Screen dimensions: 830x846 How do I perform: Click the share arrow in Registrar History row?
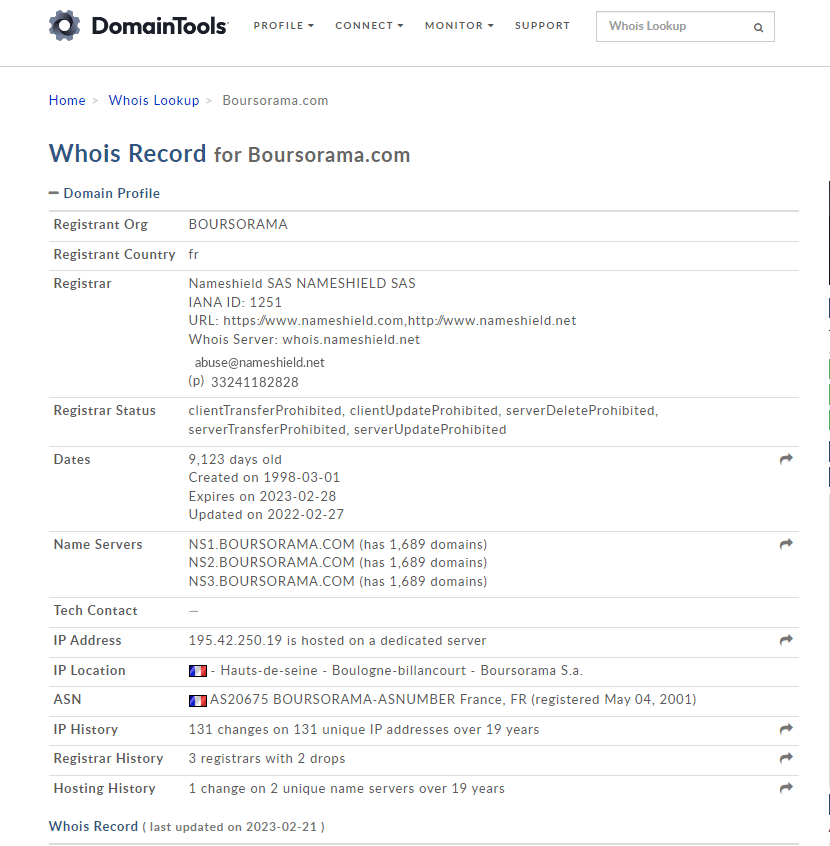(x=786, y=758)
